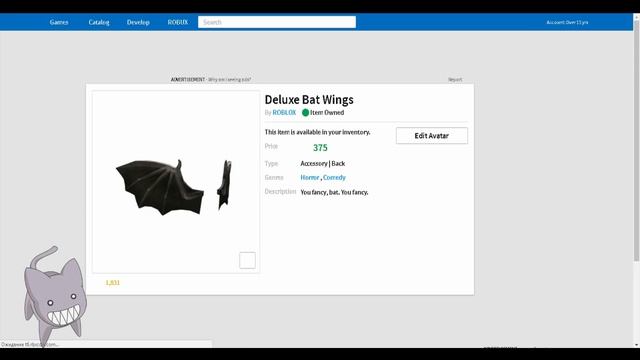640x360 pixels.
Task: Click 'This item is available in your inventory.'
Action: coord(317,132)
